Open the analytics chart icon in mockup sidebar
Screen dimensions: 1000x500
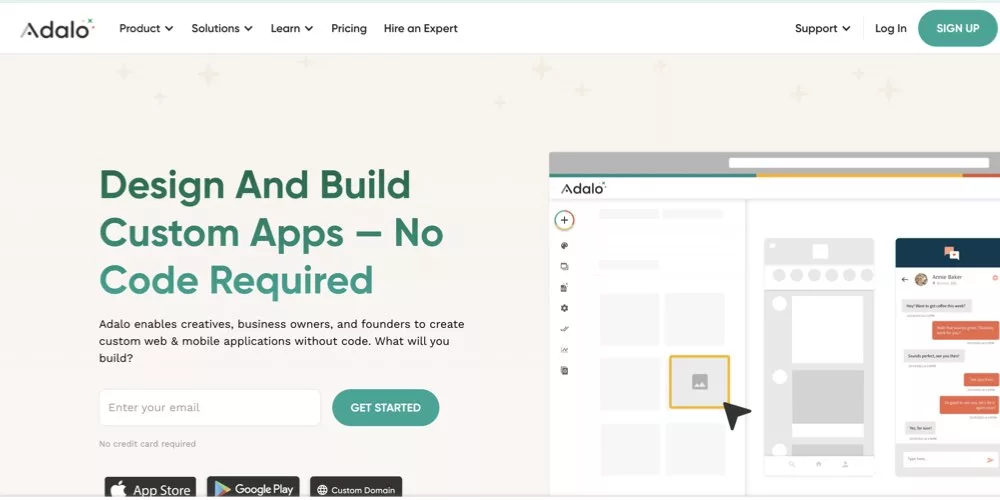[x=564, y=349]
